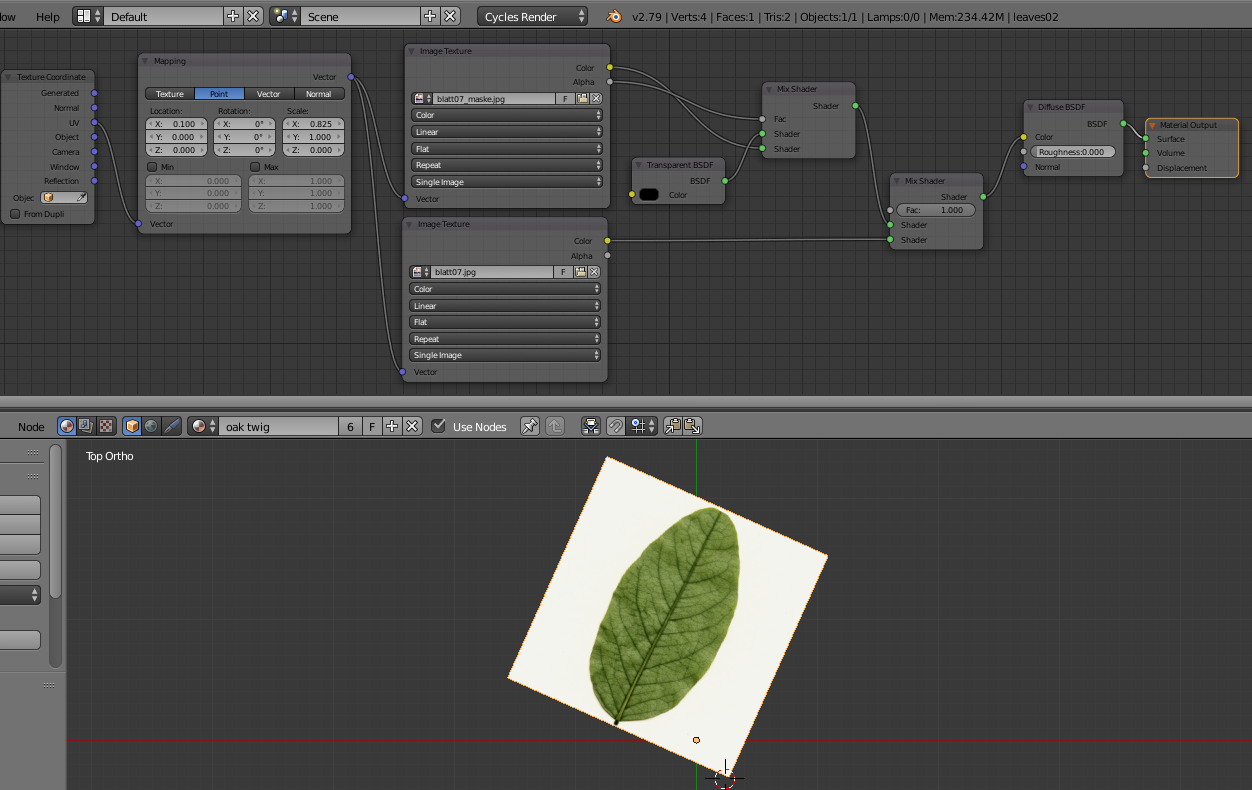
Task: Click Texture type button in Mapping node
Action: point(170,94)
